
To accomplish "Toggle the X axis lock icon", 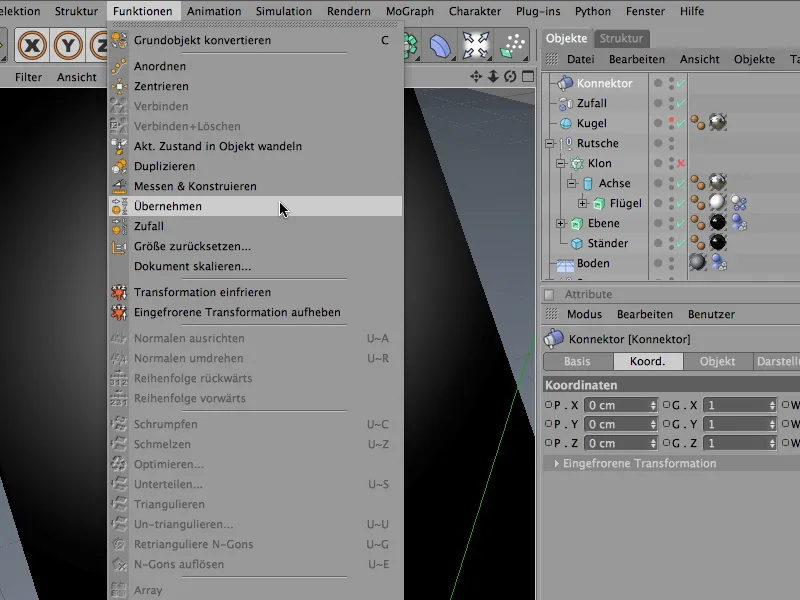I will point(32,45).
